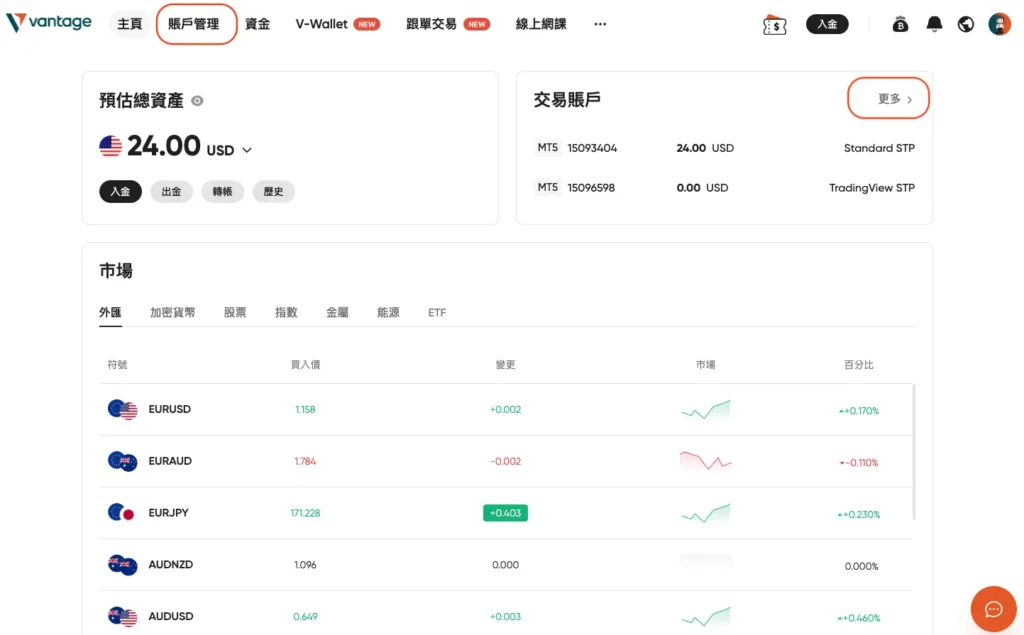Open the 歷史 link under total assets

click(273, 191)
